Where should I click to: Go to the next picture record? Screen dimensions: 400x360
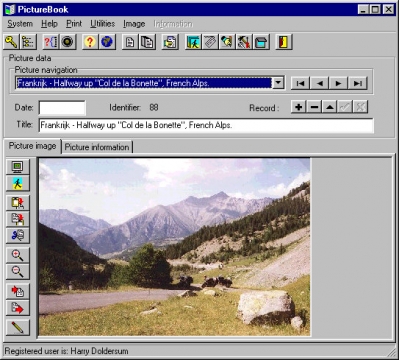coord(338,83)
